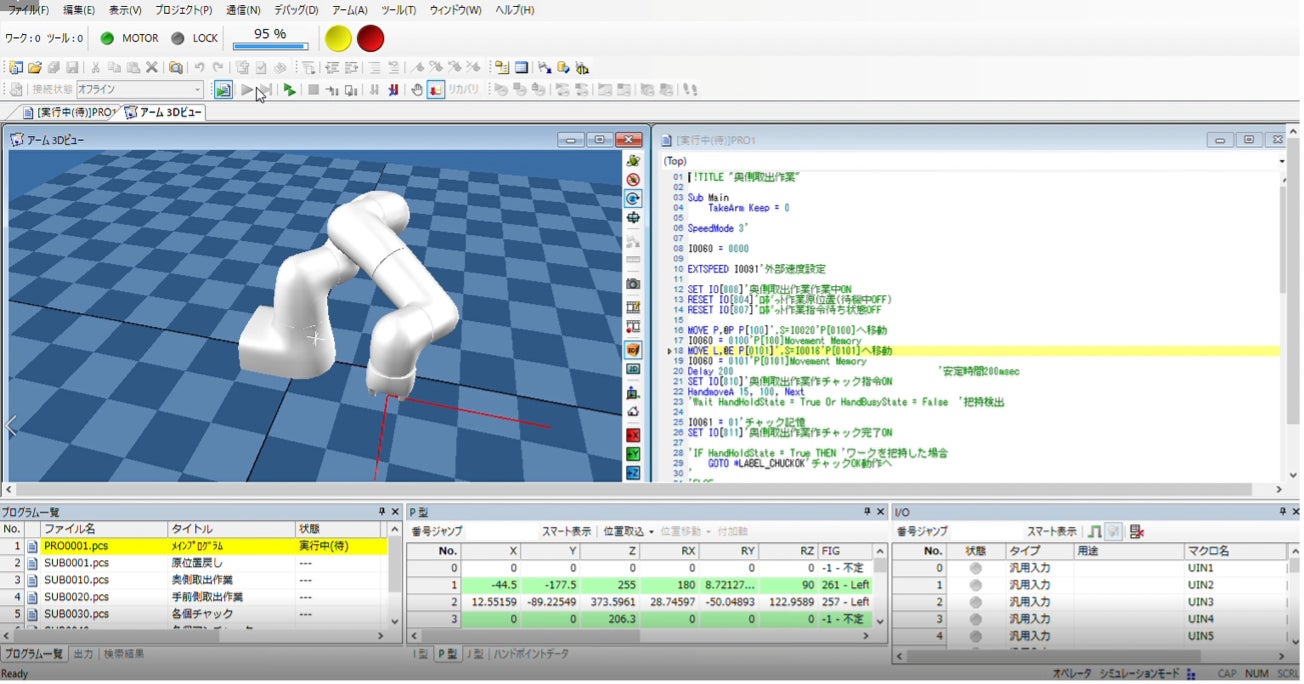
Task: Click スマート表示 in the I/O panel
Action: [x=1051, y=531]
